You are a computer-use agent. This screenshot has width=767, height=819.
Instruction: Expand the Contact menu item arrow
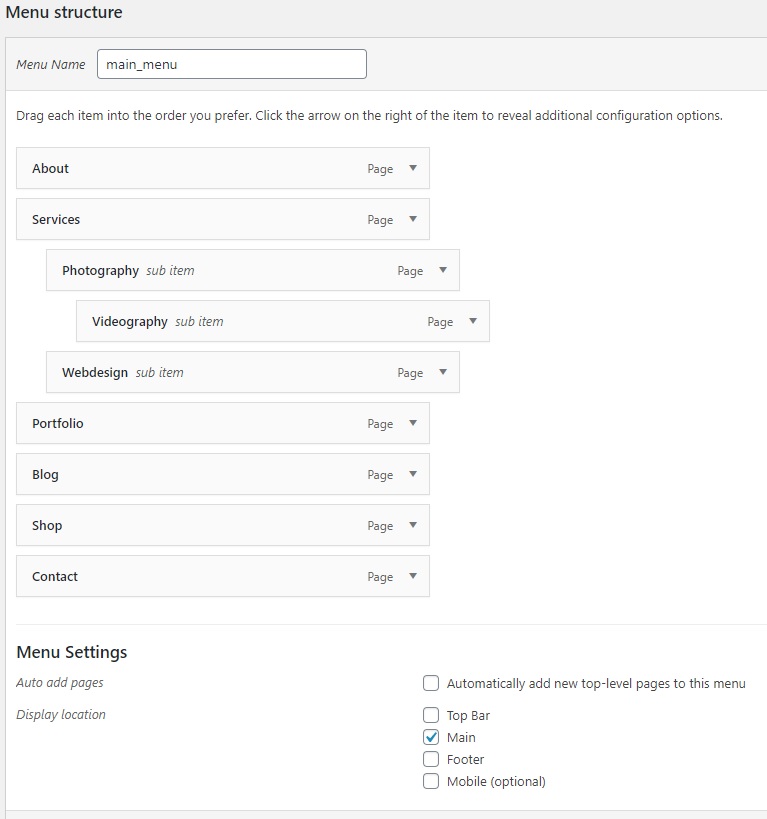pyautogui.click(x=413, y=576)
